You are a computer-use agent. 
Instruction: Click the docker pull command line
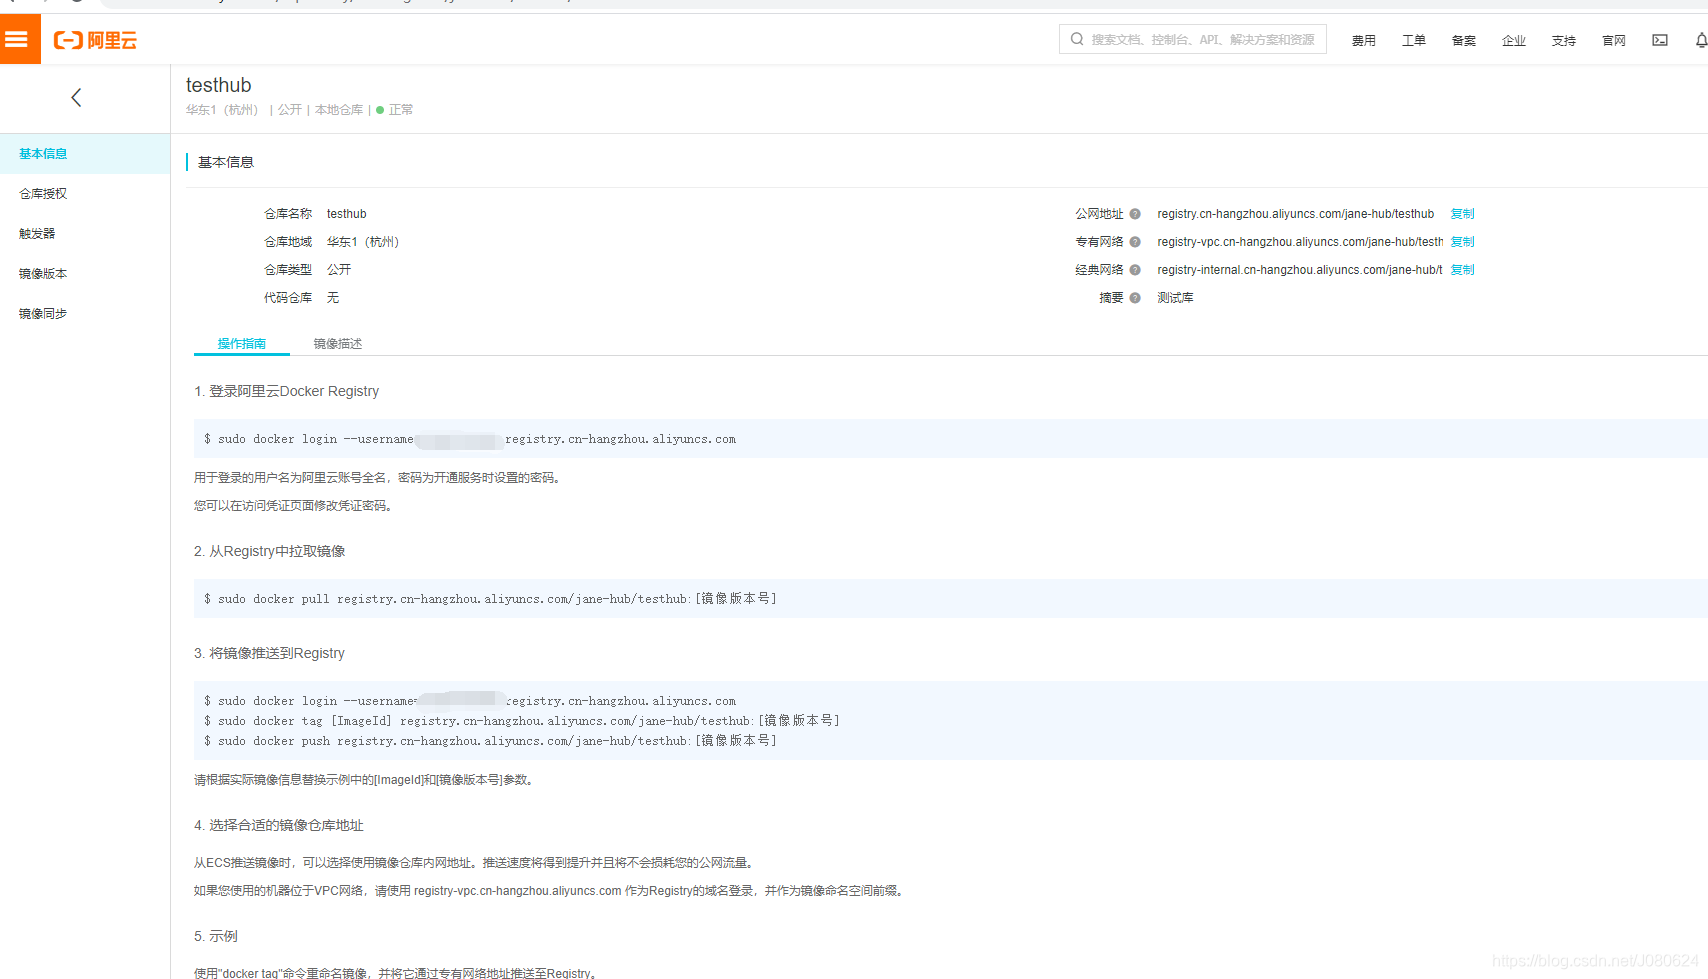[x=490, y=599]
